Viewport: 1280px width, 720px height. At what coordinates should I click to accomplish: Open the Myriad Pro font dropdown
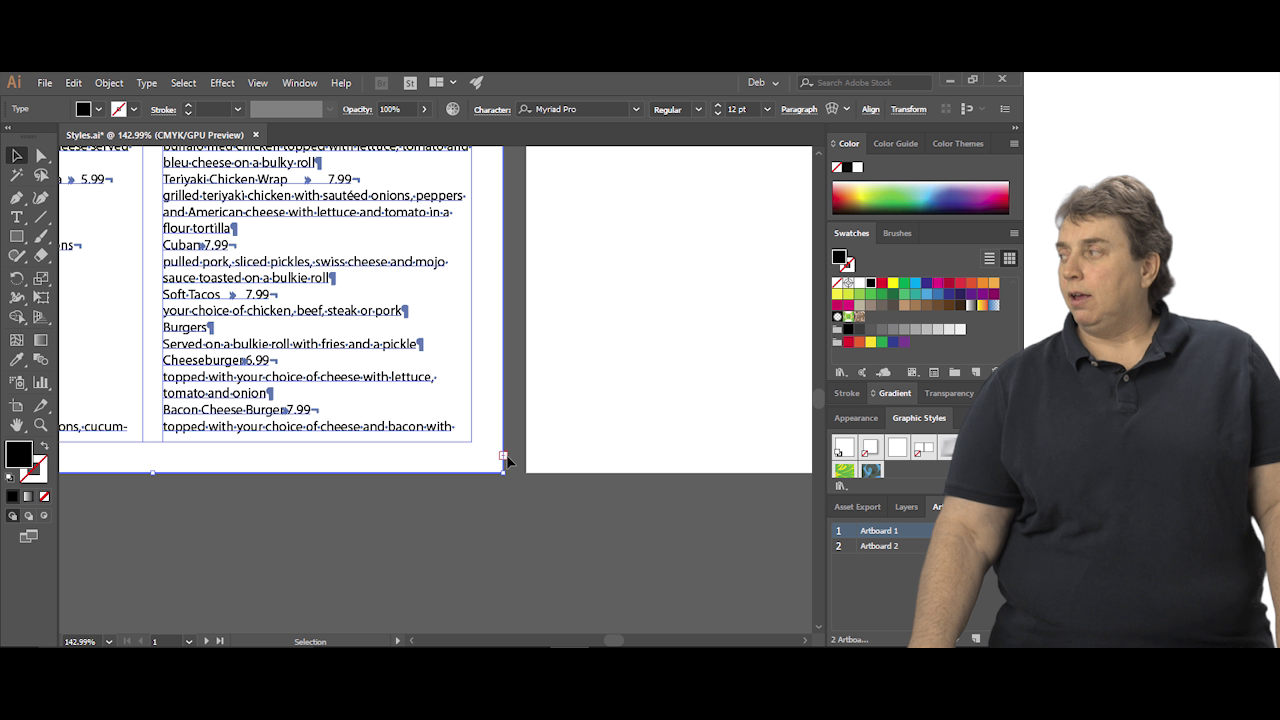click(x=636, y=109)
